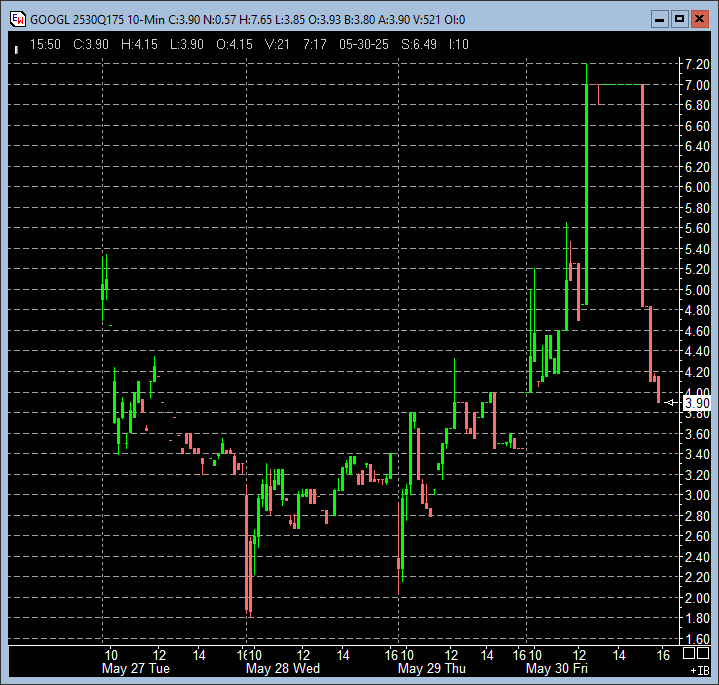Click the 7.00 price axis label
Image resolution: width=719 pixels, height=685 pixels.
[697, 85]
